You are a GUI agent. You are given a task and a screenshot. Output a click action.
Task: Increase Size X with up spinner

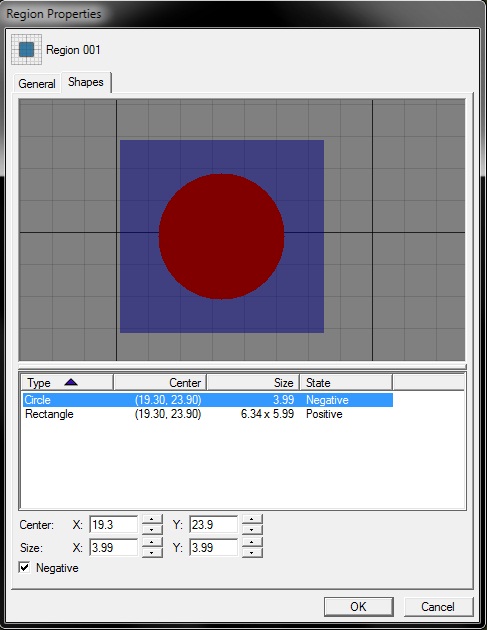pos(152,542)
